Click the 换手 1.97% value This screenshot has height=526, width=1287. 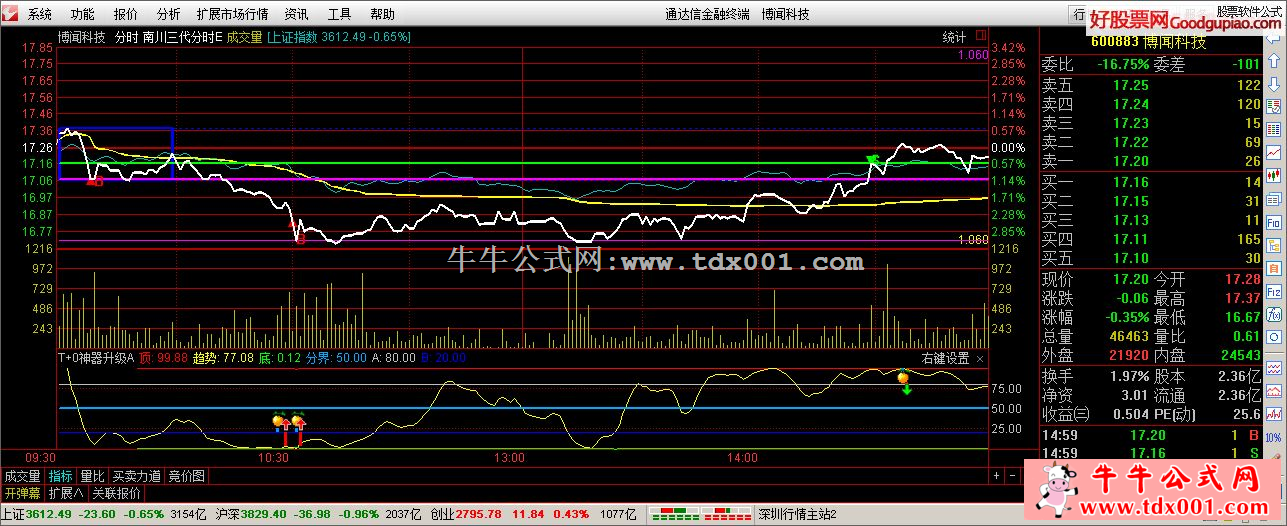pos(1128,377)
